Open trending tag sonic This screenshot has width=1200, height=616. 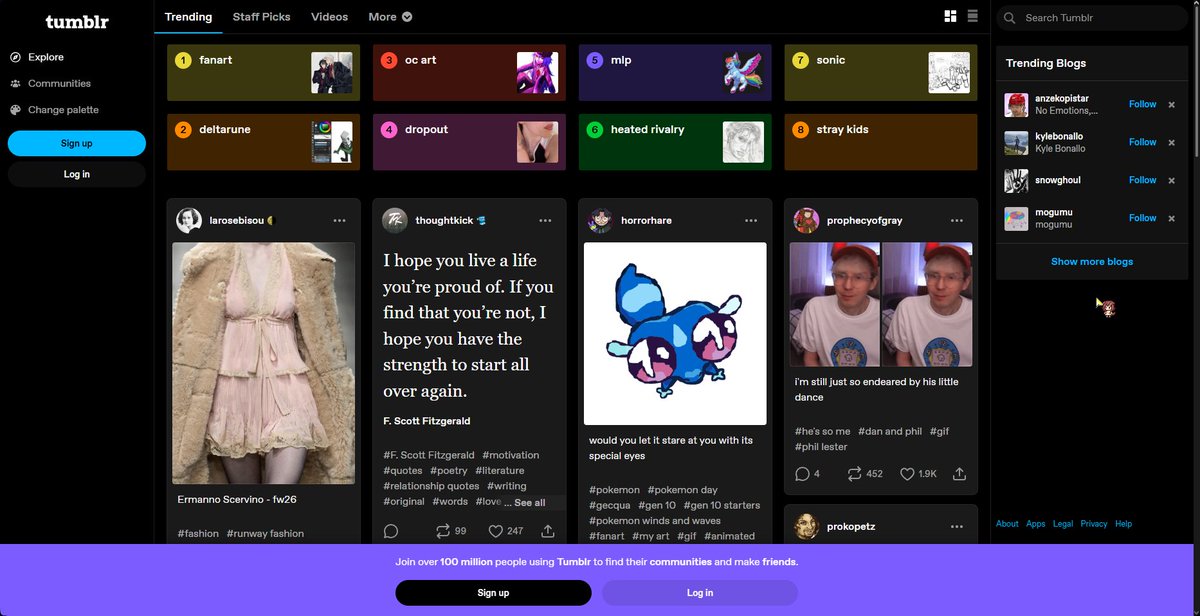pos(881,72)
